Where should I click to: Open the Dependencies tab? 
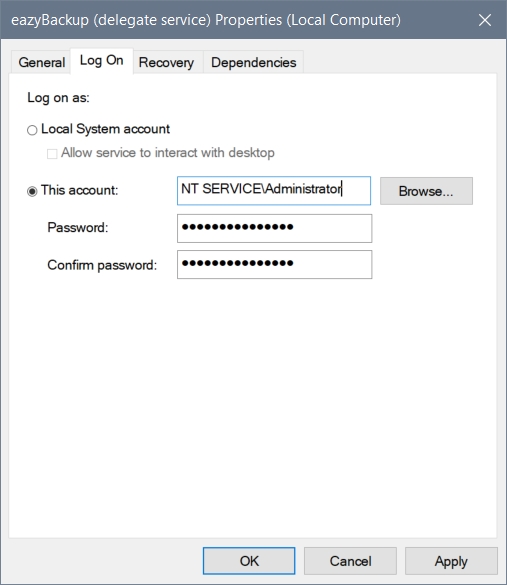(x=254, y=62)
